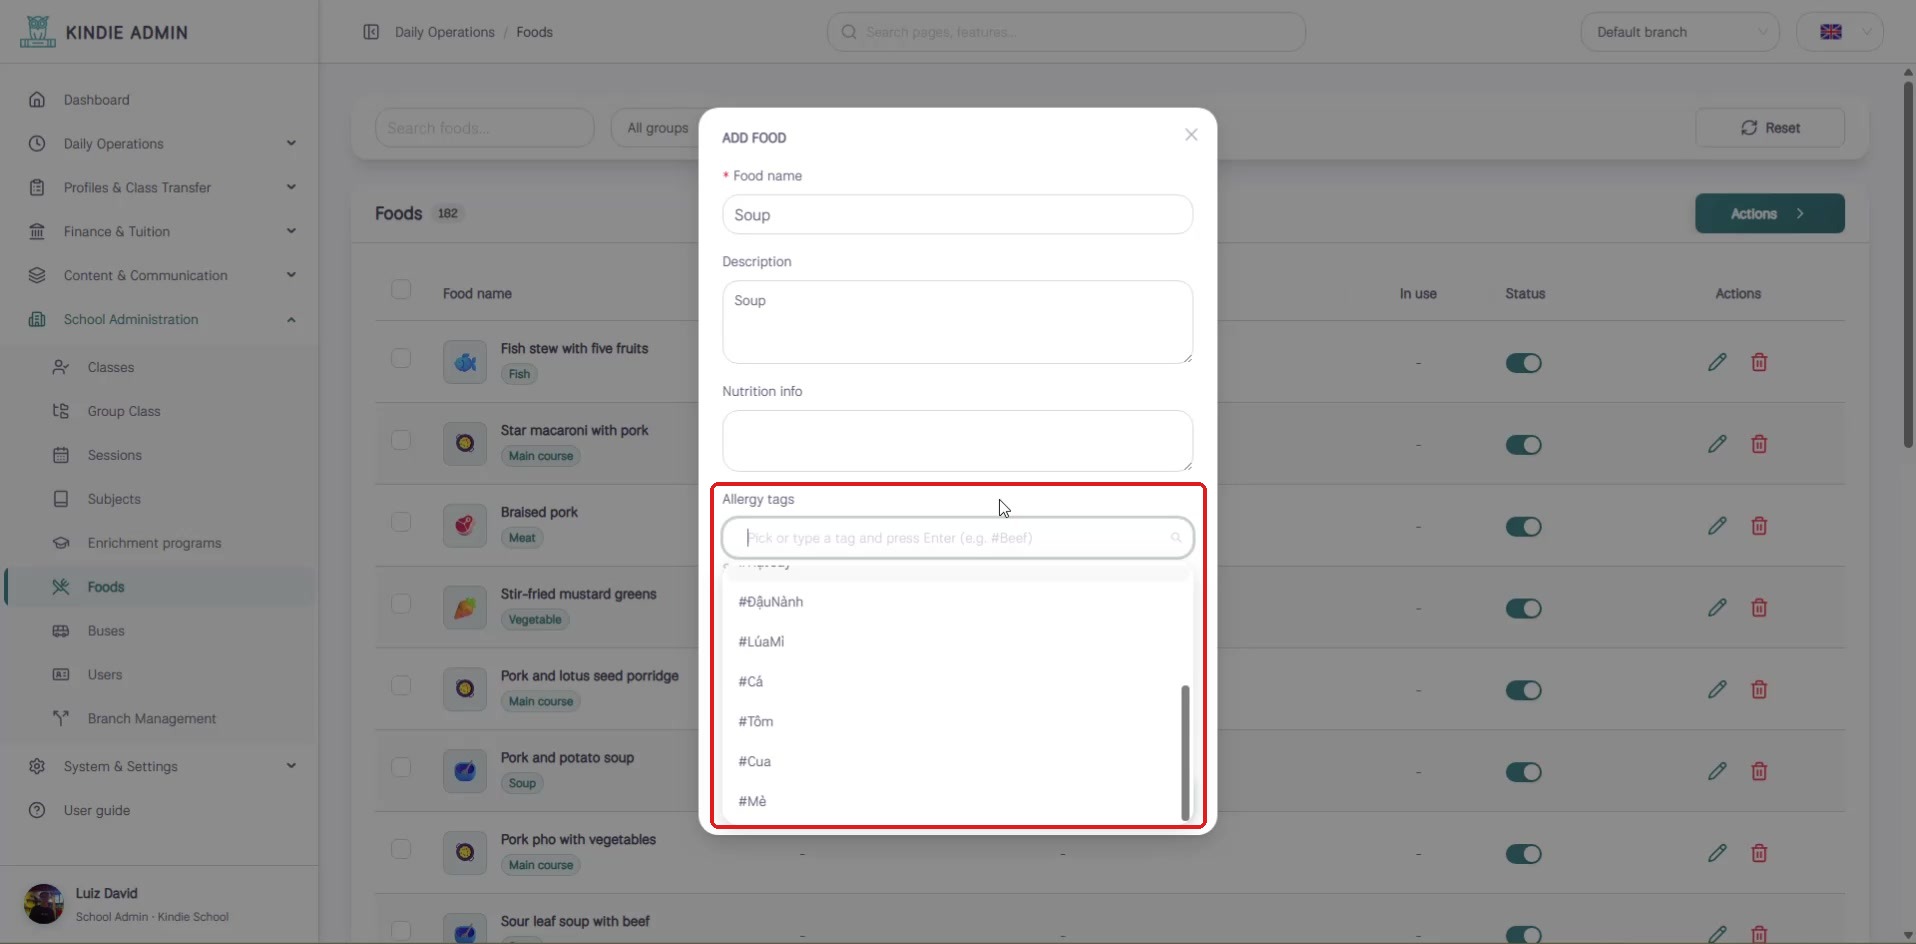Delete Stir-fried mustard greens
The height and width of the screenshot is (944, 1916).
[1759, 608]
